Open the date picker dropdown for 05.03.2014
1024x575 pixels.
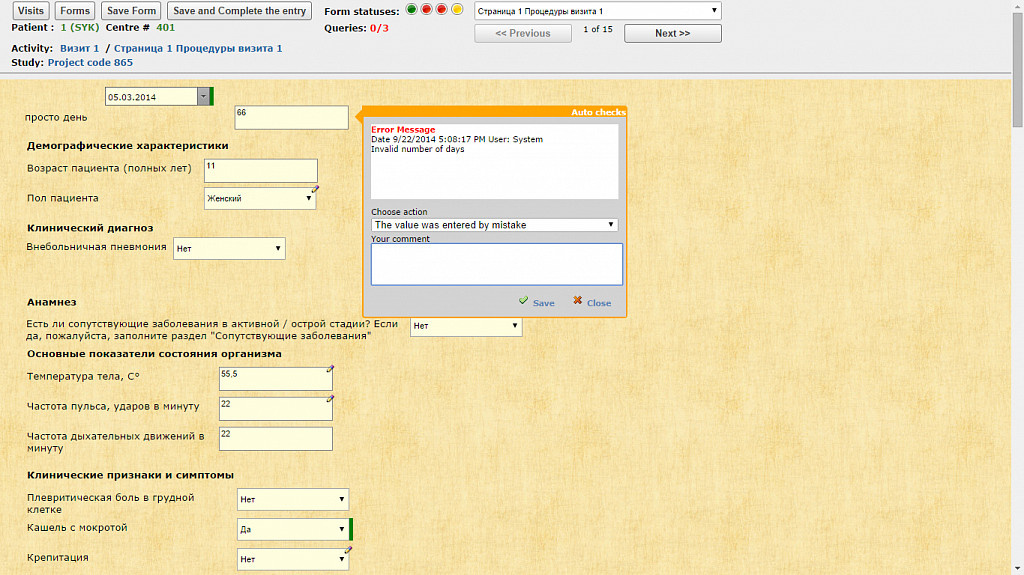tap(204, 97)
